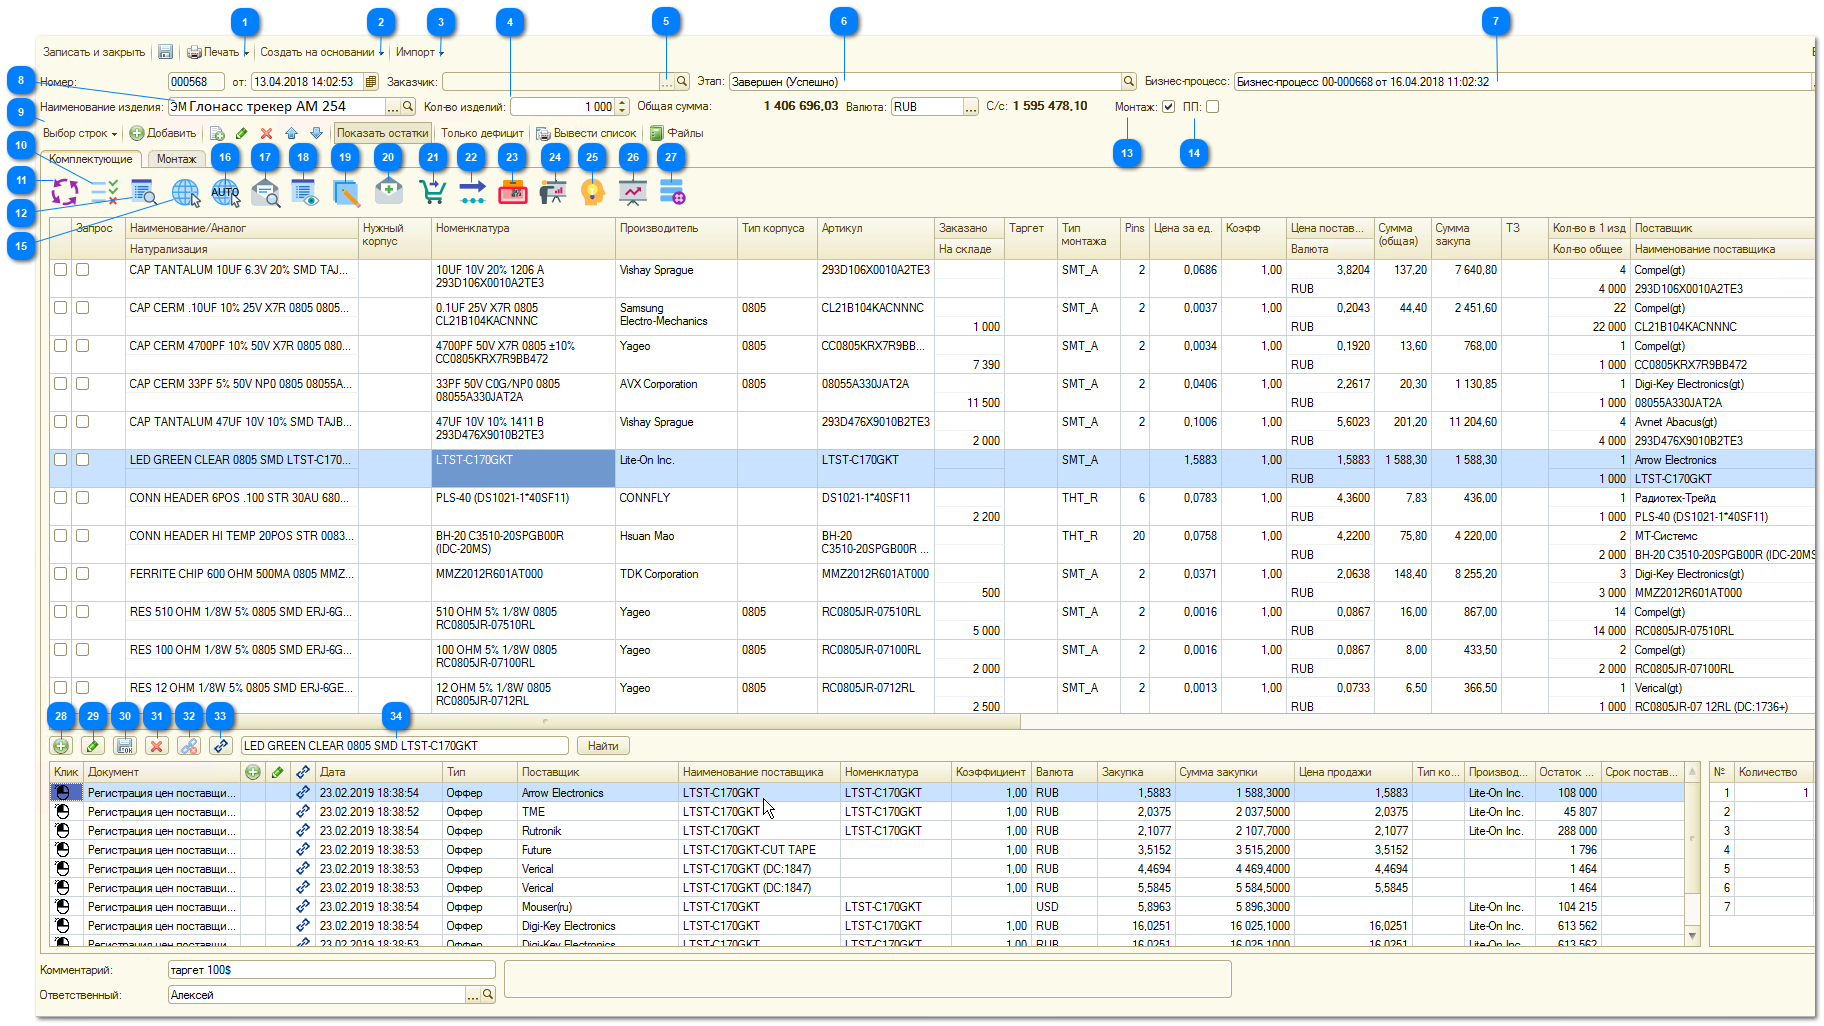1824x1026 pixels.
Task: Check the Запрос box for LED GREEN CLEAR row
Action: click(x=83, y=460)
